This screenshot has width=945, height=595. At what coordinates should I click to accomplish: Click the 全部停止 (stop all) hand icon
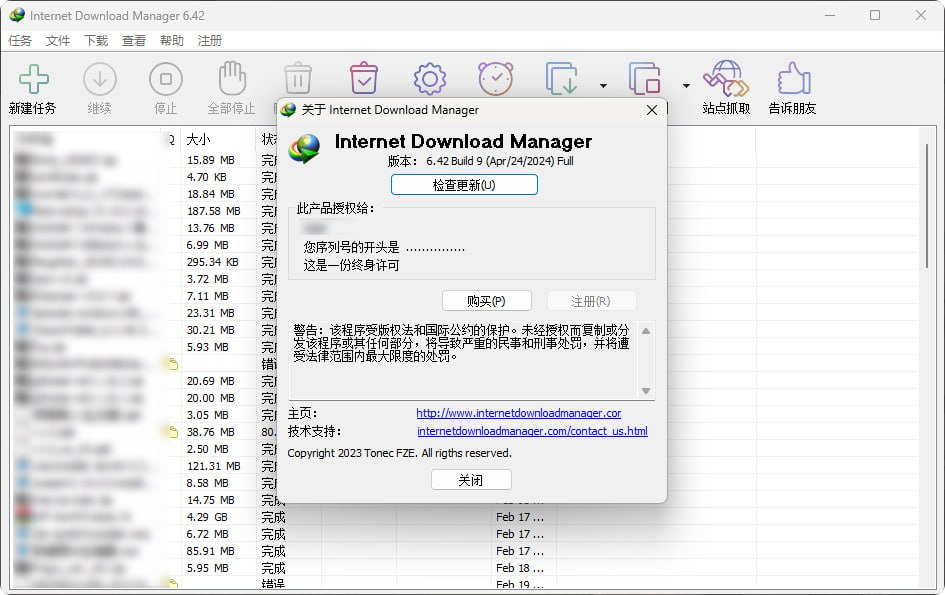pos(231,80)
